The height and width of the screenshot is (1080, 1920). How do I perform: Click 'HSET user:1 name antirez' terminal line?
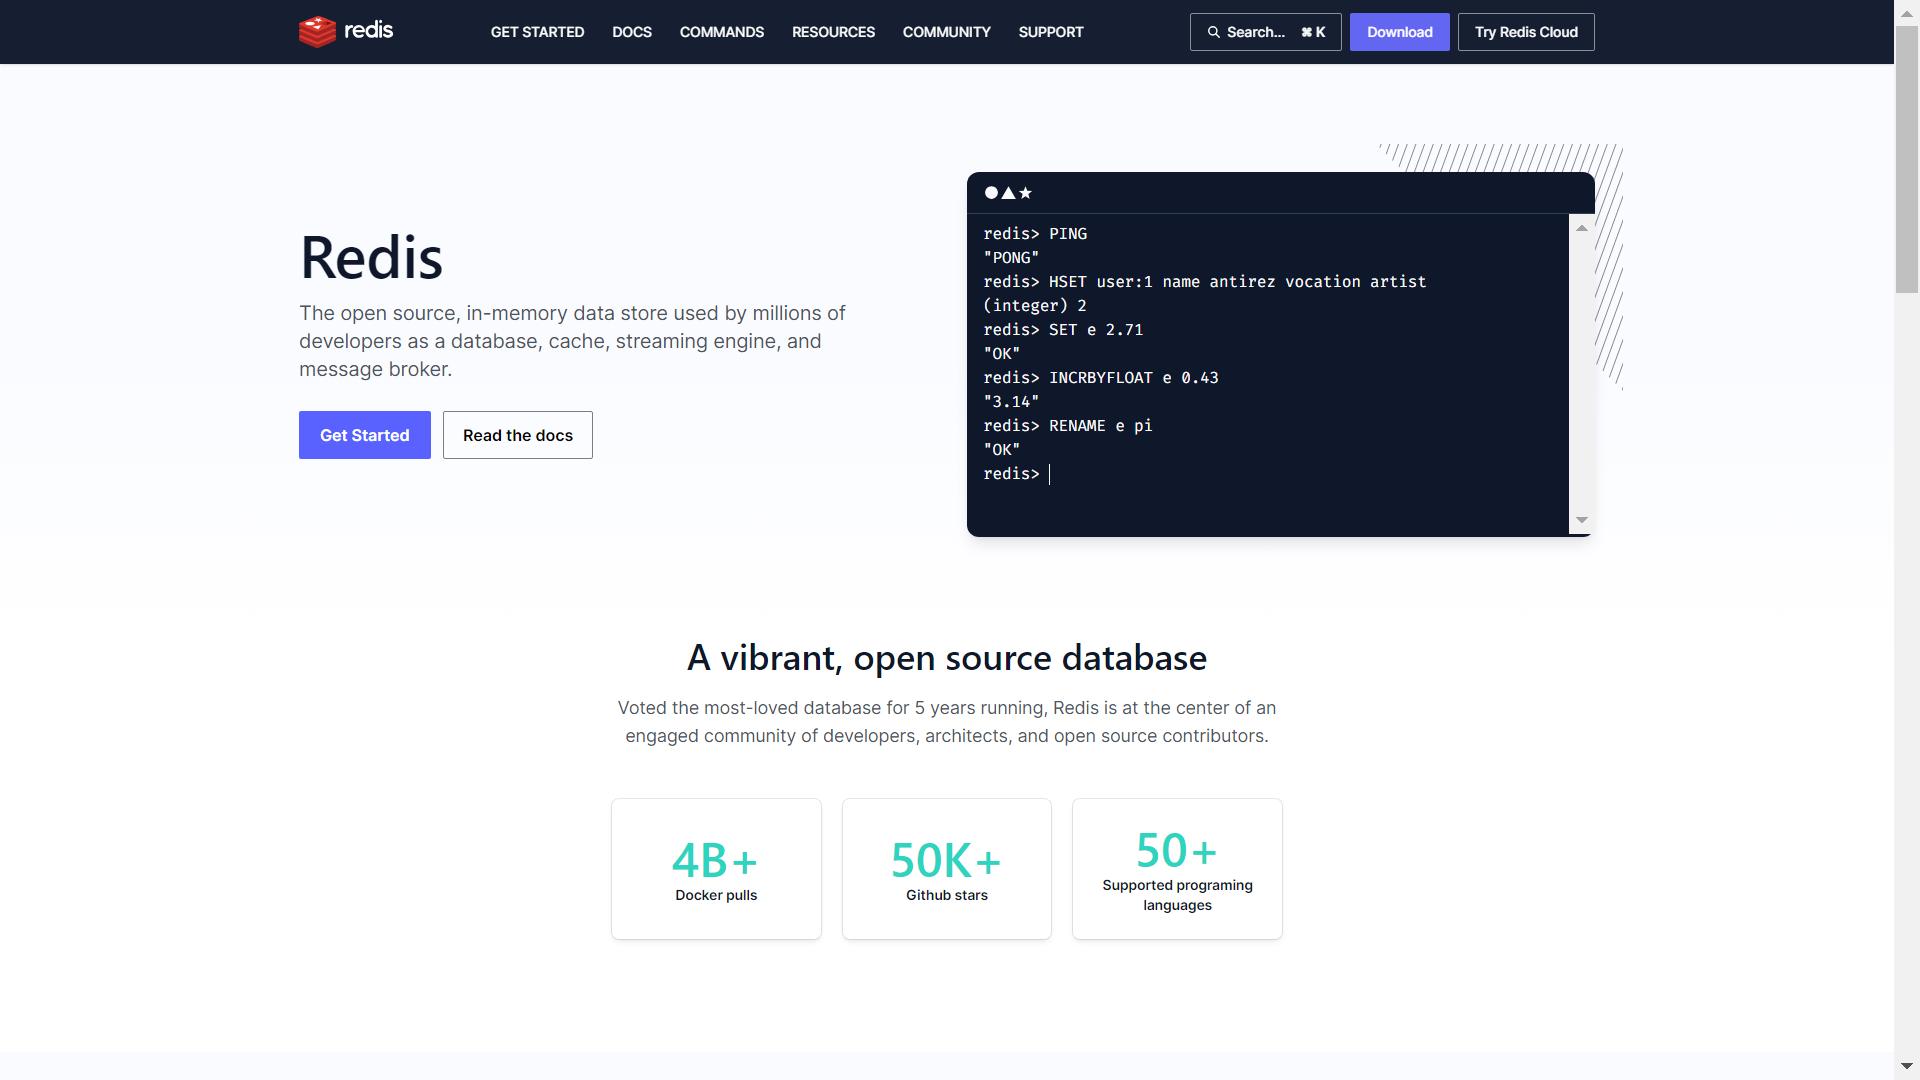(1205, 282)
